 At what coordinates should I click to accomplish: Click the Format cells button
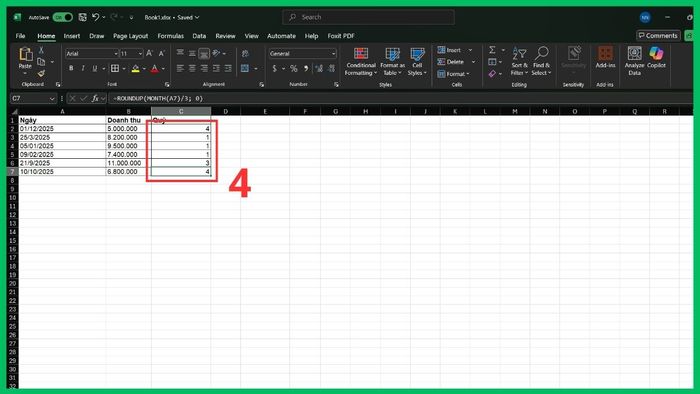coord(454,74)
